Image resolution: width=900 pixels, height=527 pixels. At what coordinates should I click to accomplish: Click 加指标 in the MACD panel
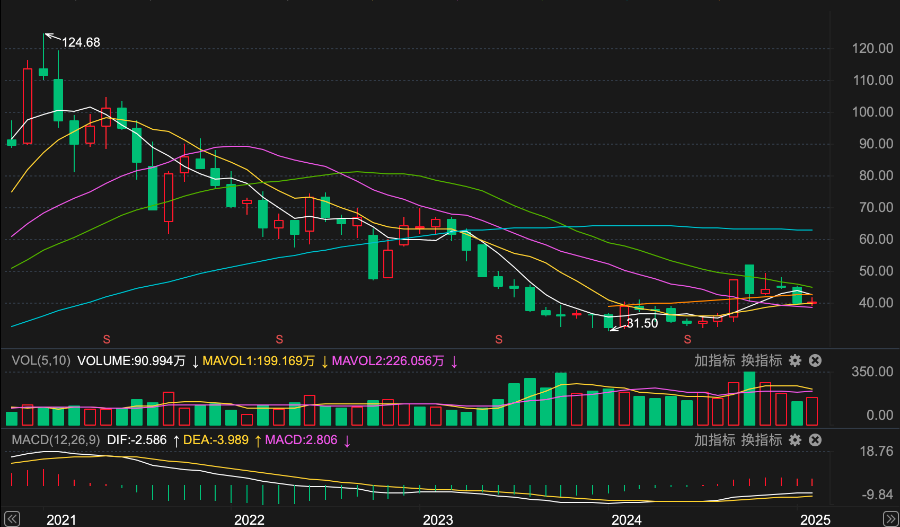[715, 439]
